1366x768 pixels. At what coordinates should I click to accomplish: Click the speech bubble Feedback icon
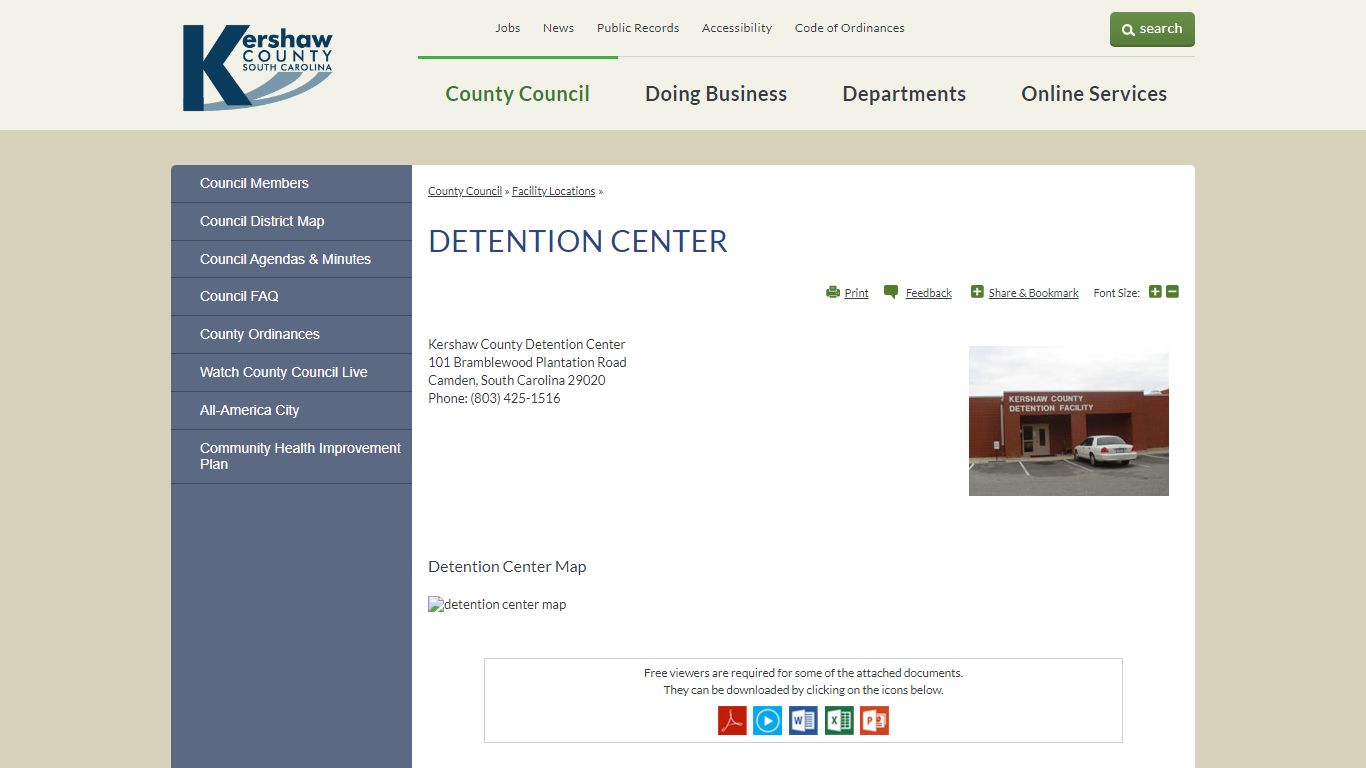click(x=891, y=292)
